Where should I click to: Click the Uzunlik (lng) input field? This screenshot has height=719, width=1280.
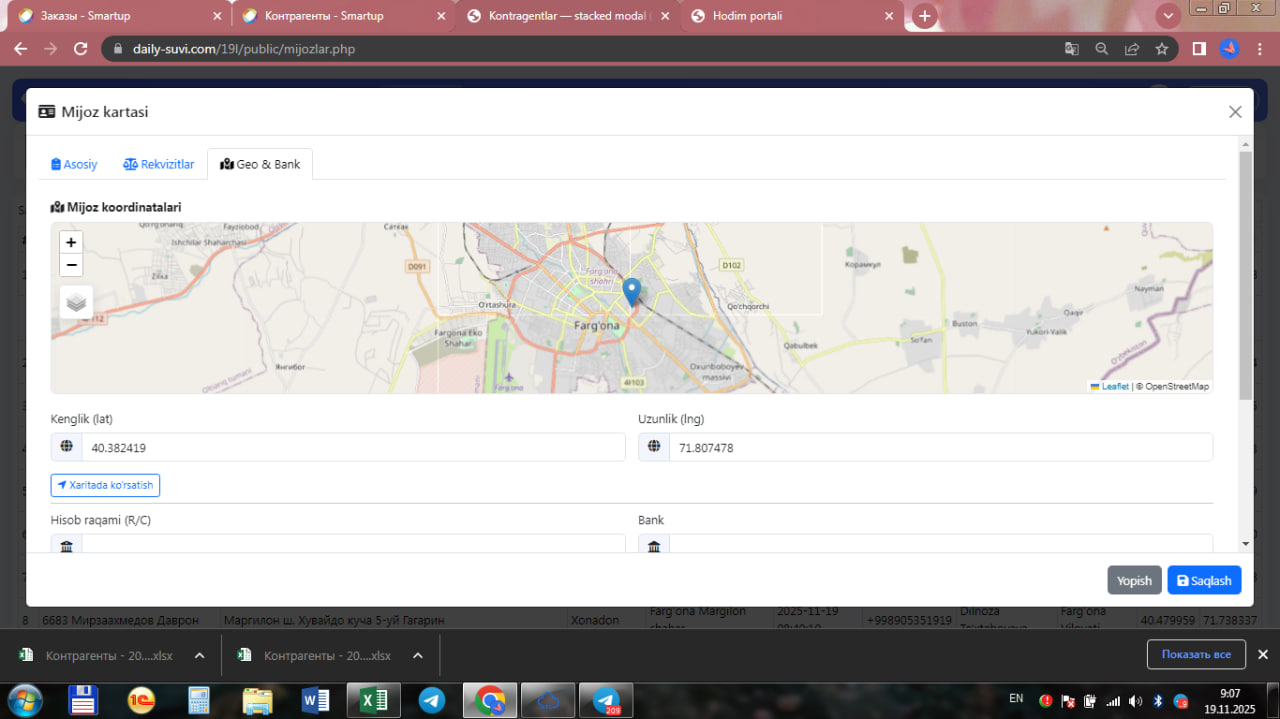pyautogui.click(x=939, y=447)
